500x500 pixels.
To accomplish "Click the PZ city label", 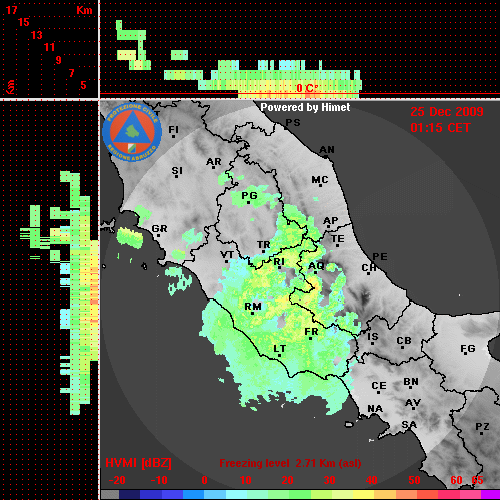I will point(482,426).
